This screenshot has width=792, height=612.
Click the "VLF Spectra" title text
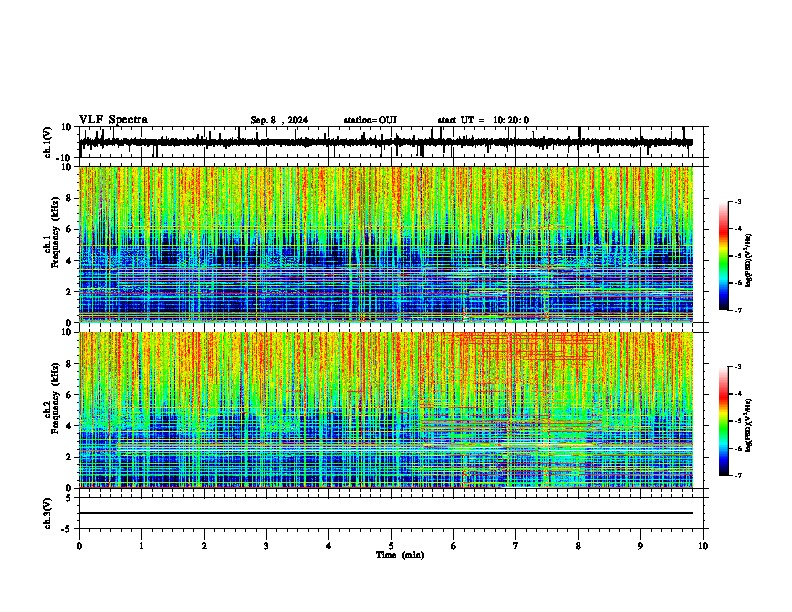point(113,120)
